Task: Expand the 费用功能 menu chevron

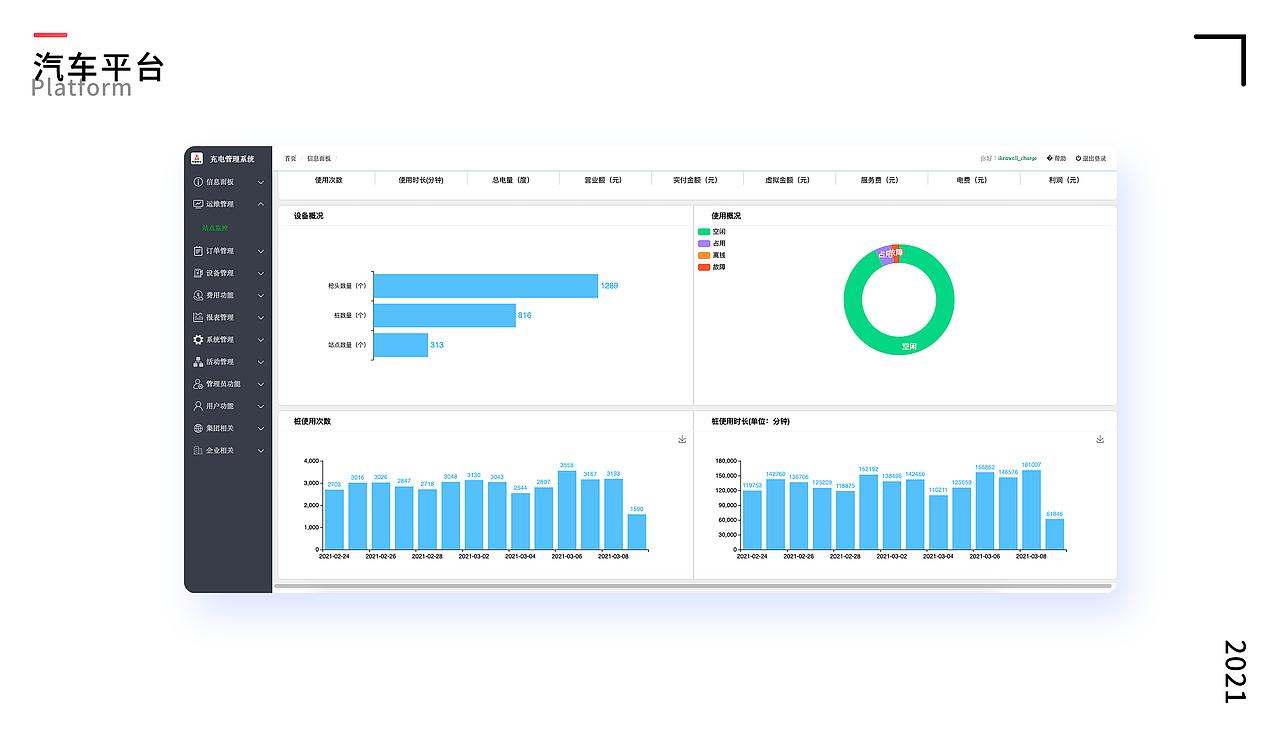Action: (261, 295)
